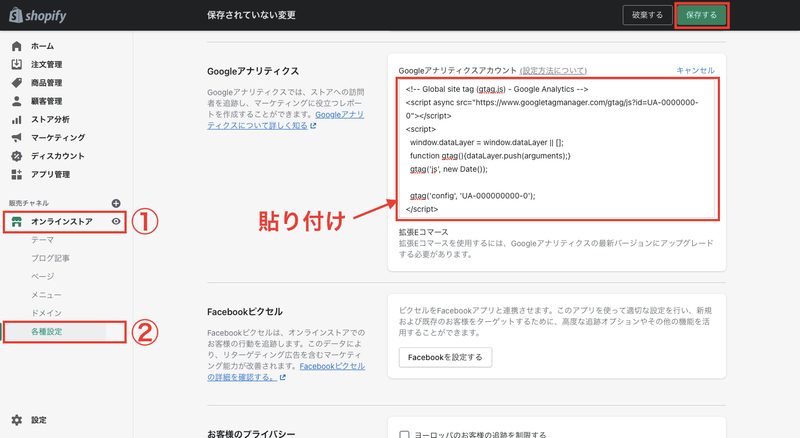This screenshot has width=800, height=438.
Task: Click external-link icon after 詳細を確認する
Action: click(x=283, y=377)
